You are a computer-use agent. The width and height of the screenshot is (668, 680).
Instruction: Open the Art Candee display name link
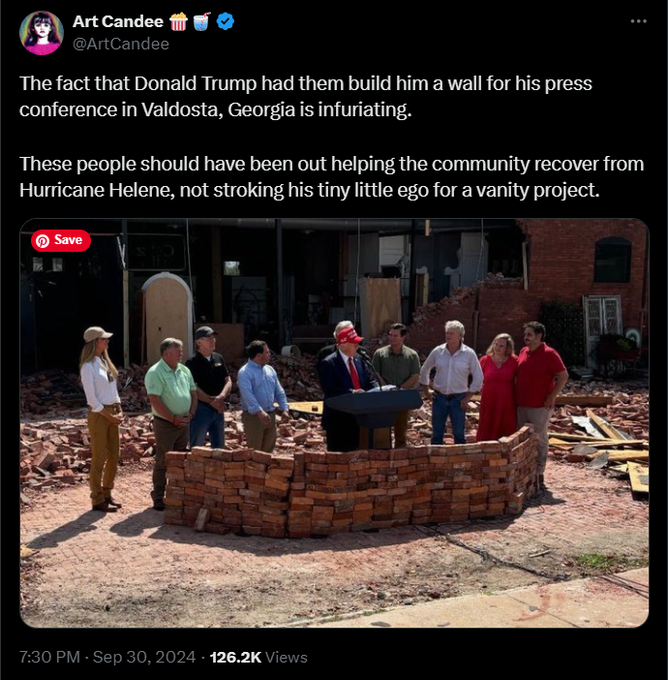point(118,21)
